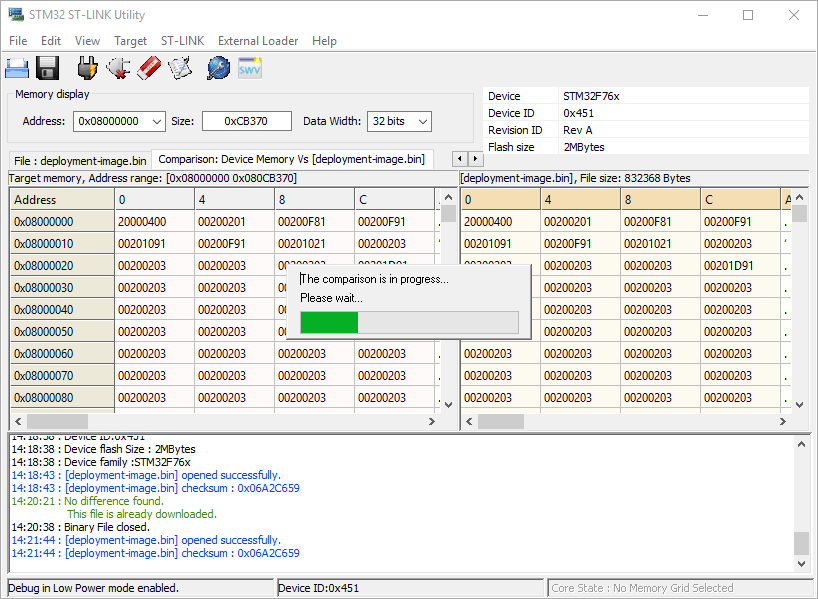Click cell 20000400 in target memory grid

[154, 222]
